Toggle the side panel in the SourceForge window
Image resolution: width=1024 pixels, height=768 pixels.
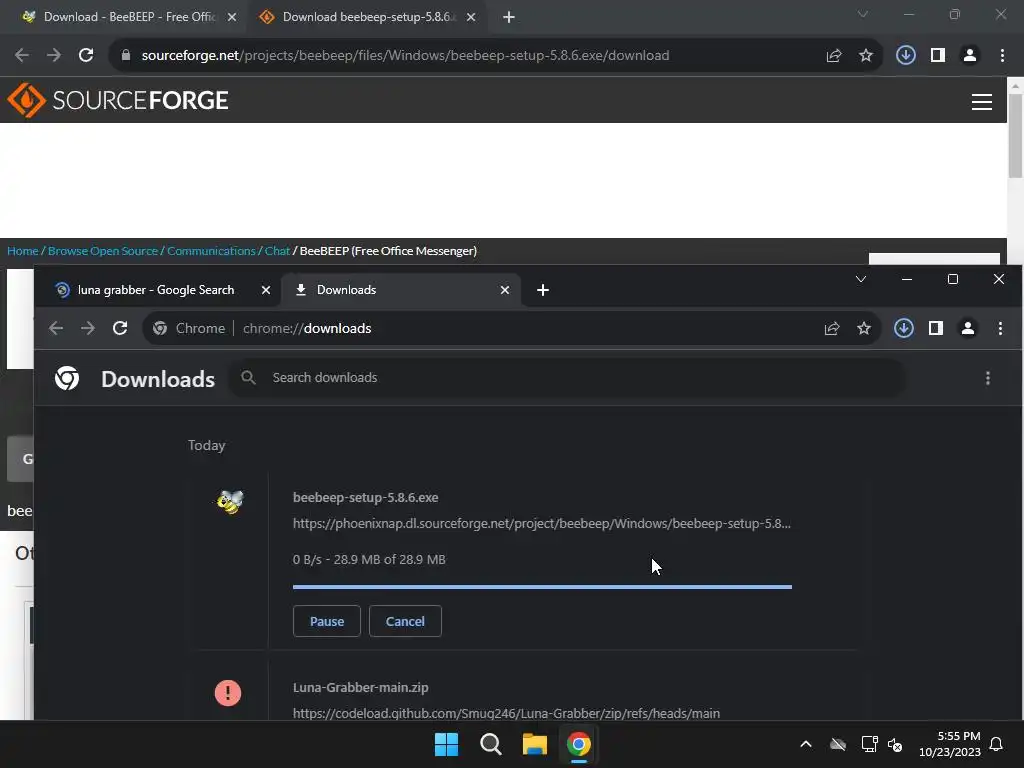click(938, 56)
